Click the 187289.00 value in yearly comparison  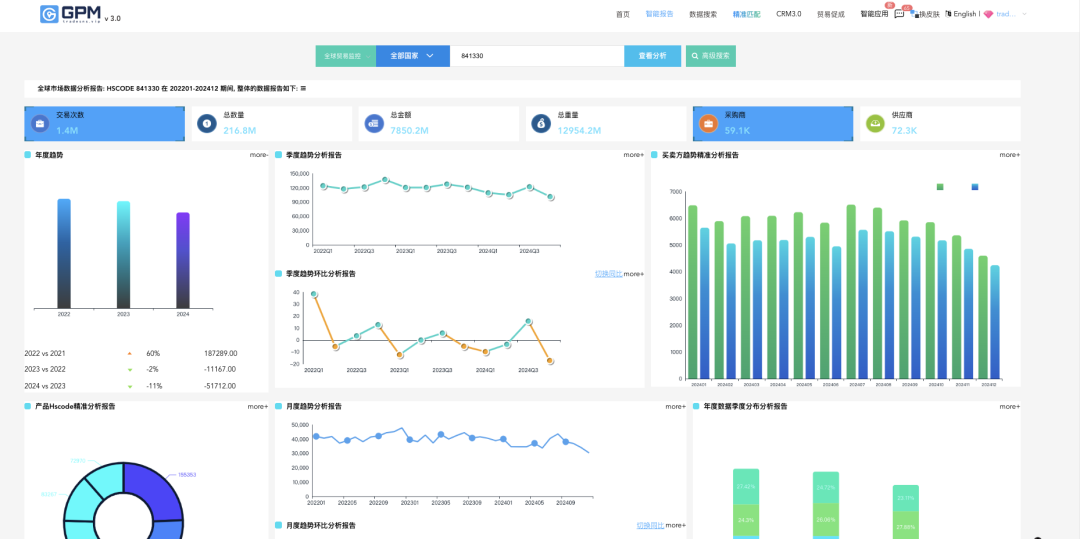pos(220,353)
